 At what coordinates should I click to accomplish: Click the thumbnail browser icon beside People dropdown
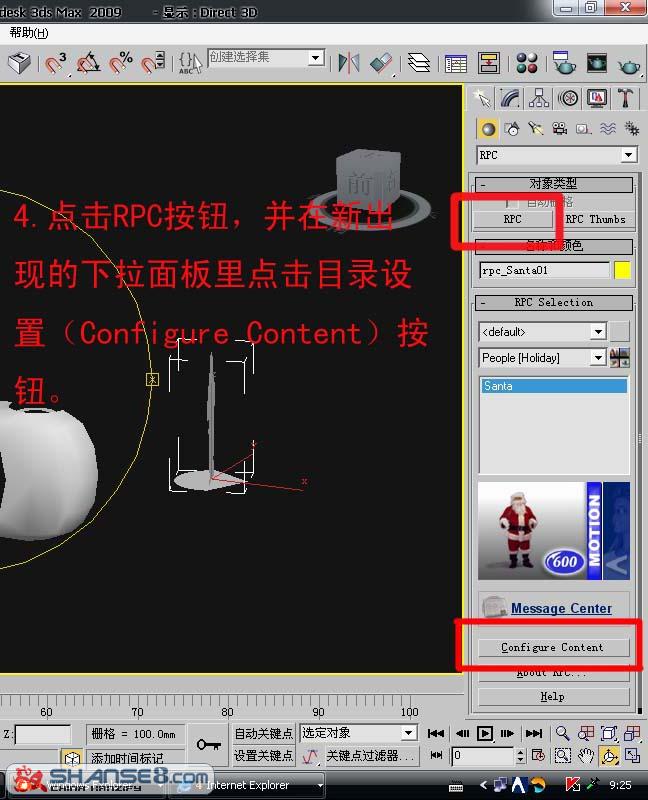(x=619, y=358)
